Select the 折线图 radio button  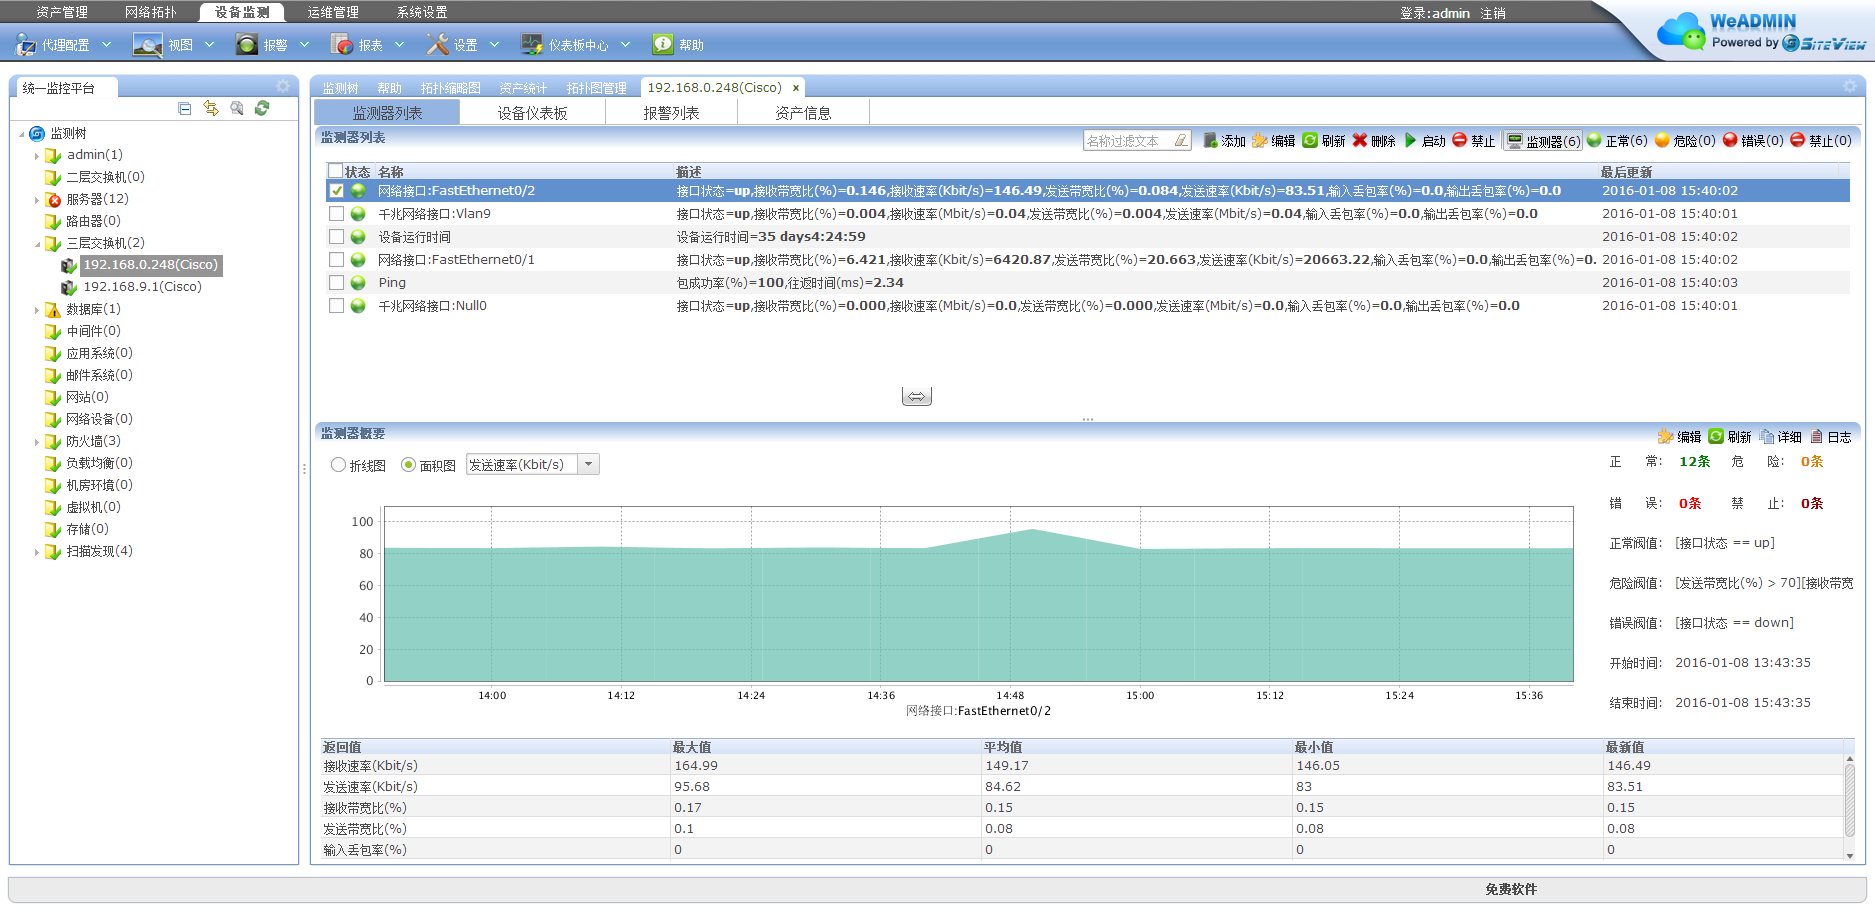pos(338,465)
